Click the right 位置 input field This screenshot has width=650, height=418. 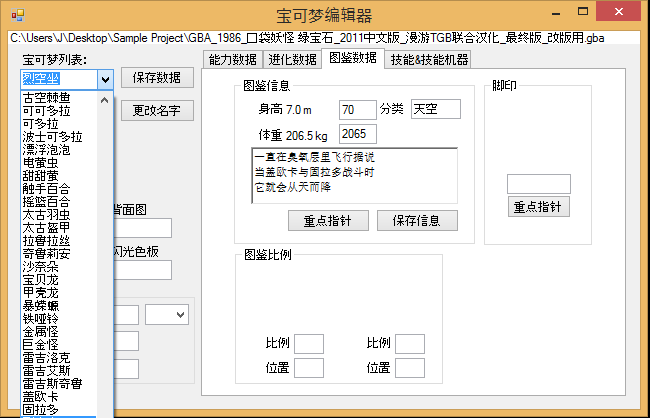pos(410,368)
